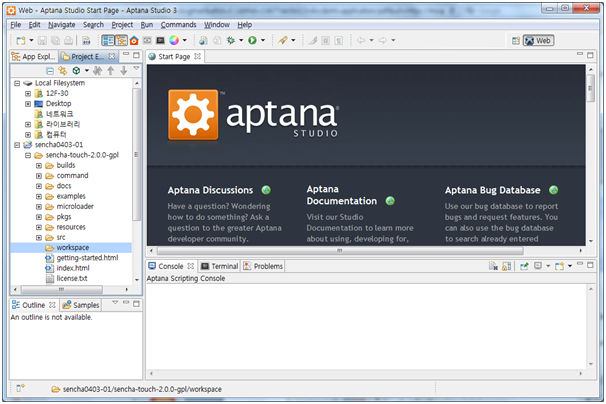606x404 pixels.
Task: Click the status bar fast view icon
Action: [20, 388]
